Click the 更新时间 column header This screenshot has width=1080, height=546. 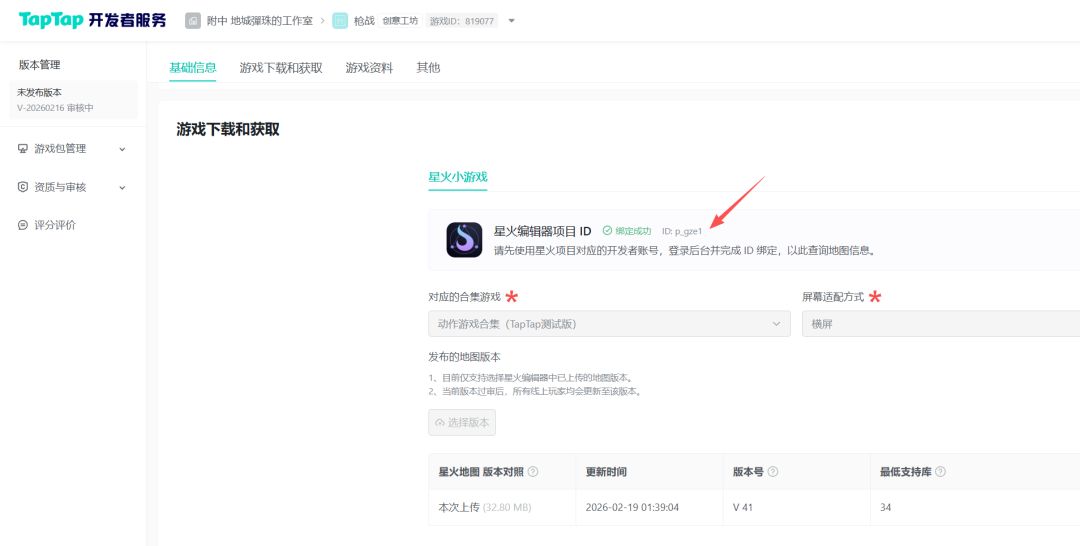pyautogui.click(x=606, y=472)
